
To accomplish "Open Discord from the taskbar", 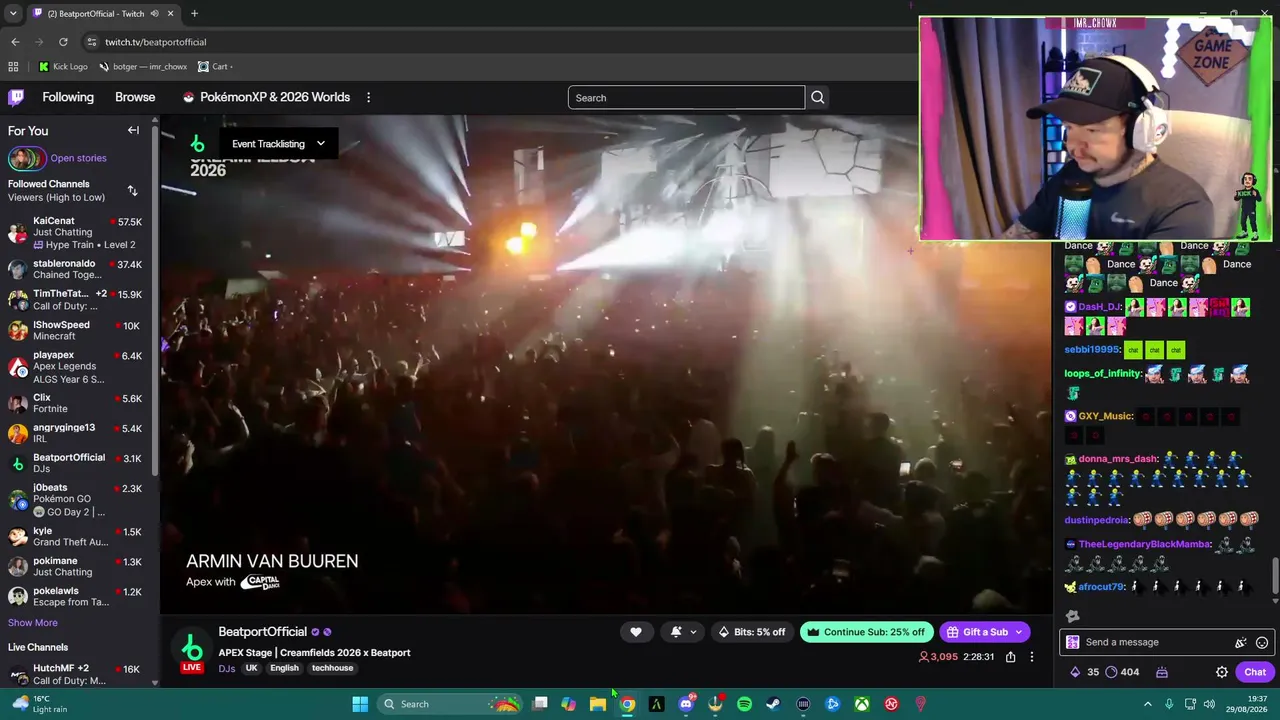I will [x=686, y=704].
